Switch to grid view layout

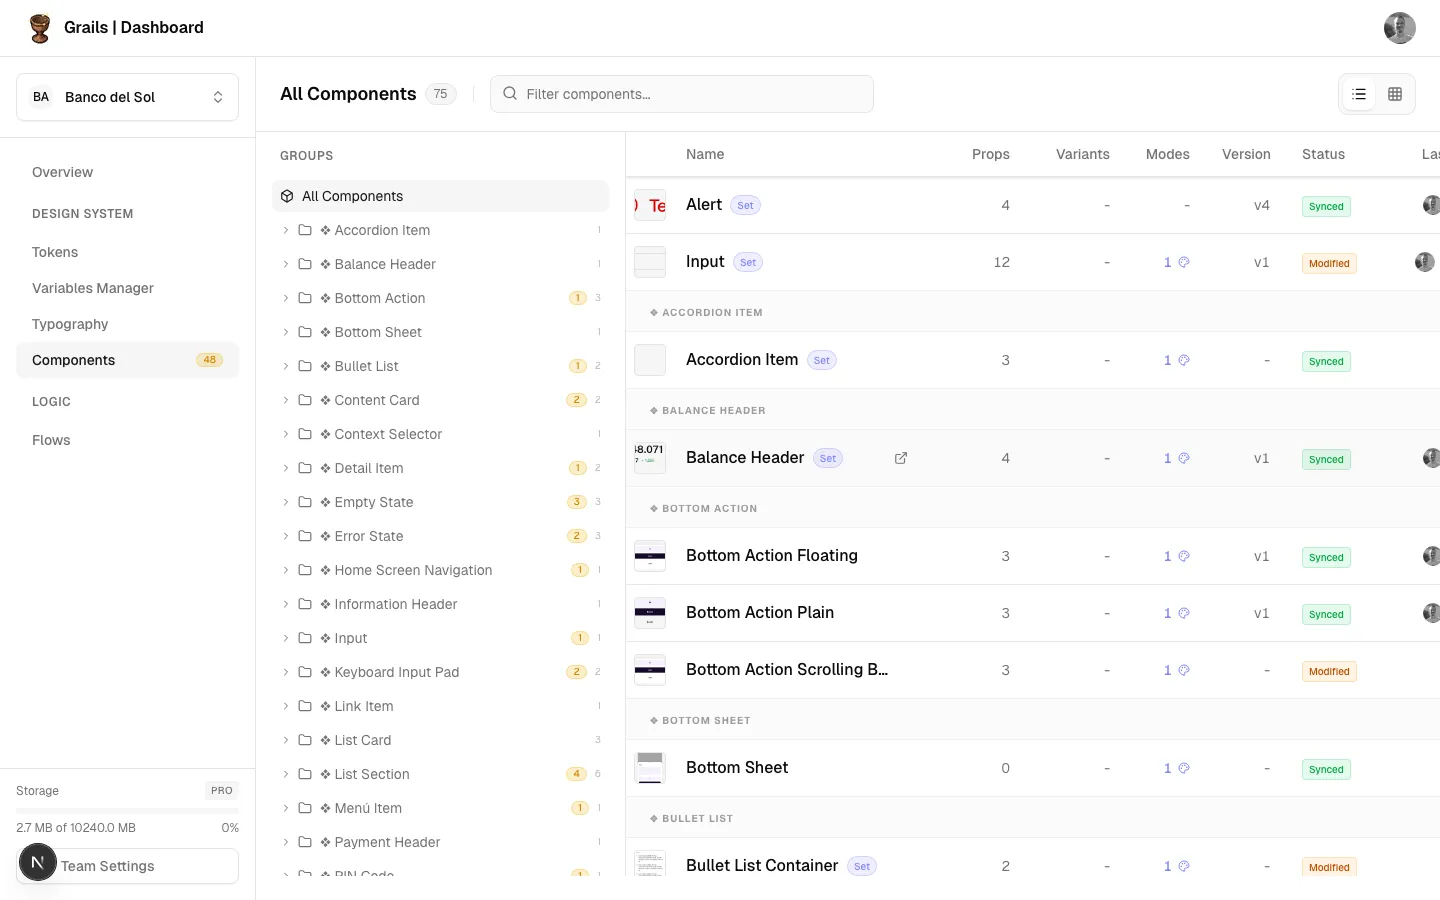[1395, 93]
